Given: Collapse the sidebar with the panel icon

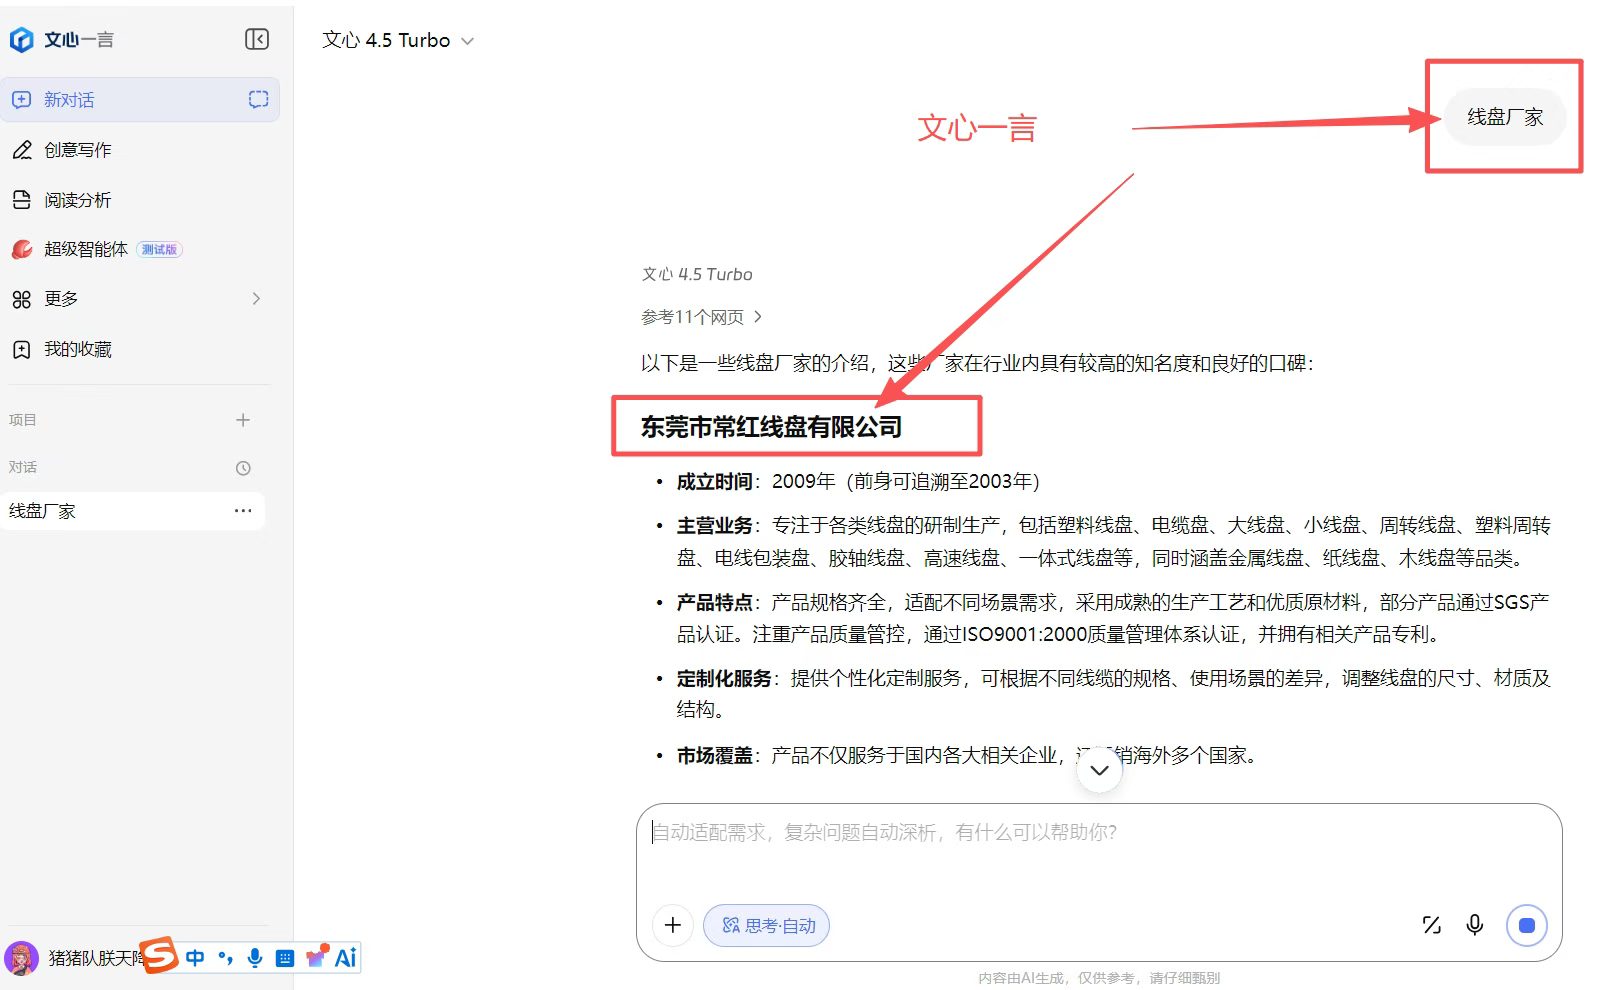Looking at the screenshot, I should click(257, 39).
